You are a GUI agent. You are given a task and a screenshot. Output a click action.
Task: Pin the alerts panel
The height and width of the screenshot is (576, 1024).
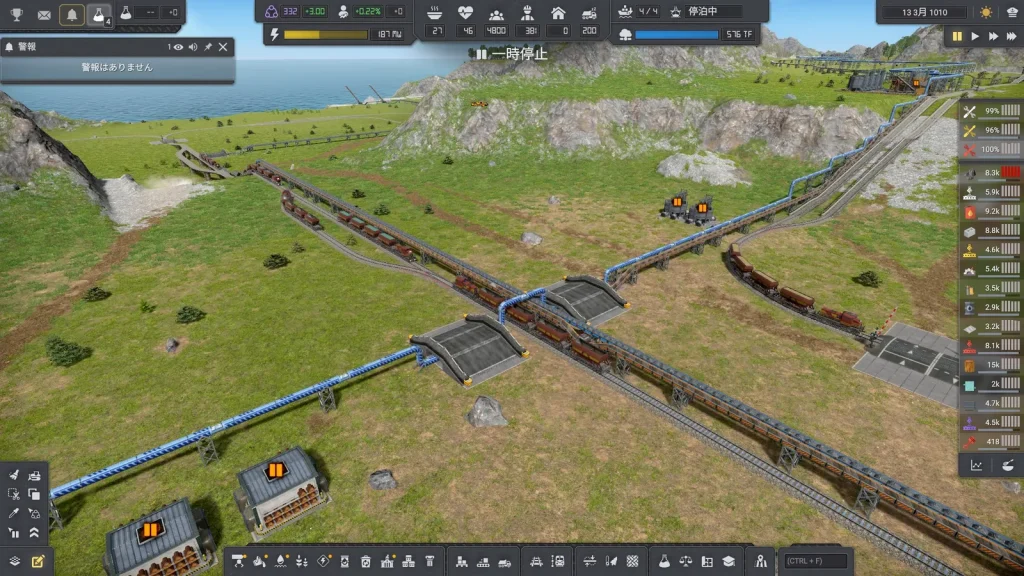point(209,47)
